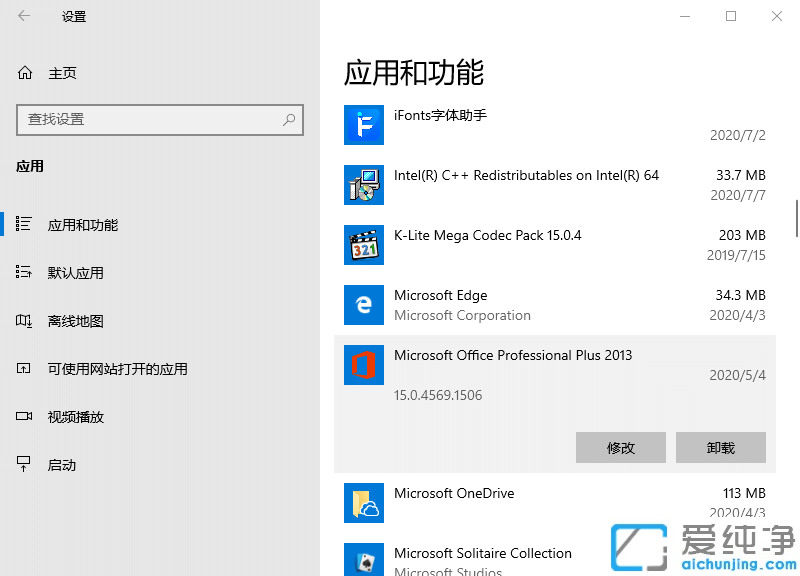Click the Microsoft Office Professional Plus icon
This screenshot has height=576, width=800.
(363, 365)
